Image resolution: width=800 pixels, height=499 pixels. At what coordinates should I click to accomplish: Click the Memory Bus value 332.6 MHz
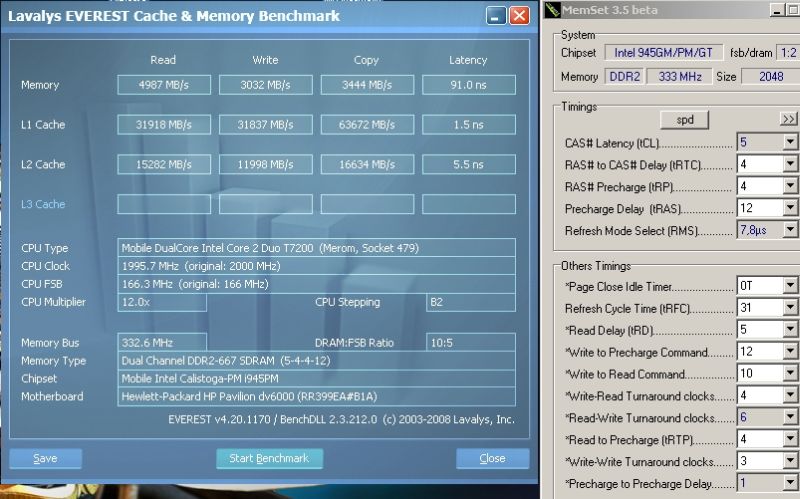[162, 342]
